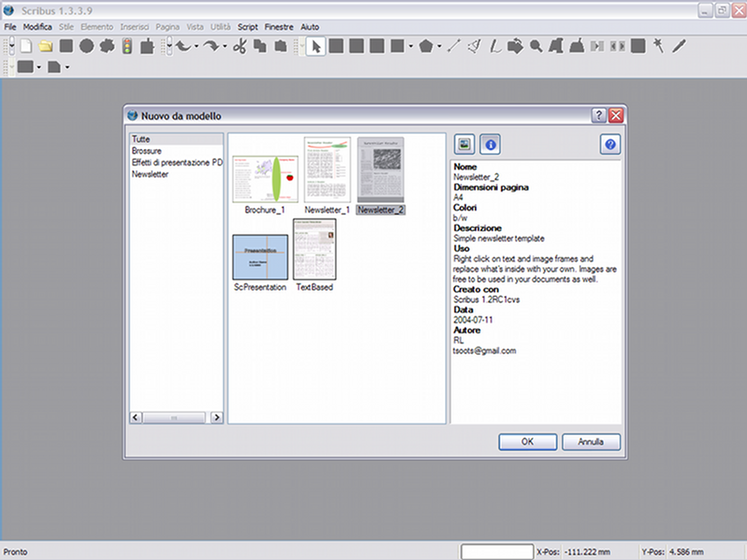Open the PDF annotation tool dropdown arrow
Viewport: 747px width, 560px height.
point(67,67)
